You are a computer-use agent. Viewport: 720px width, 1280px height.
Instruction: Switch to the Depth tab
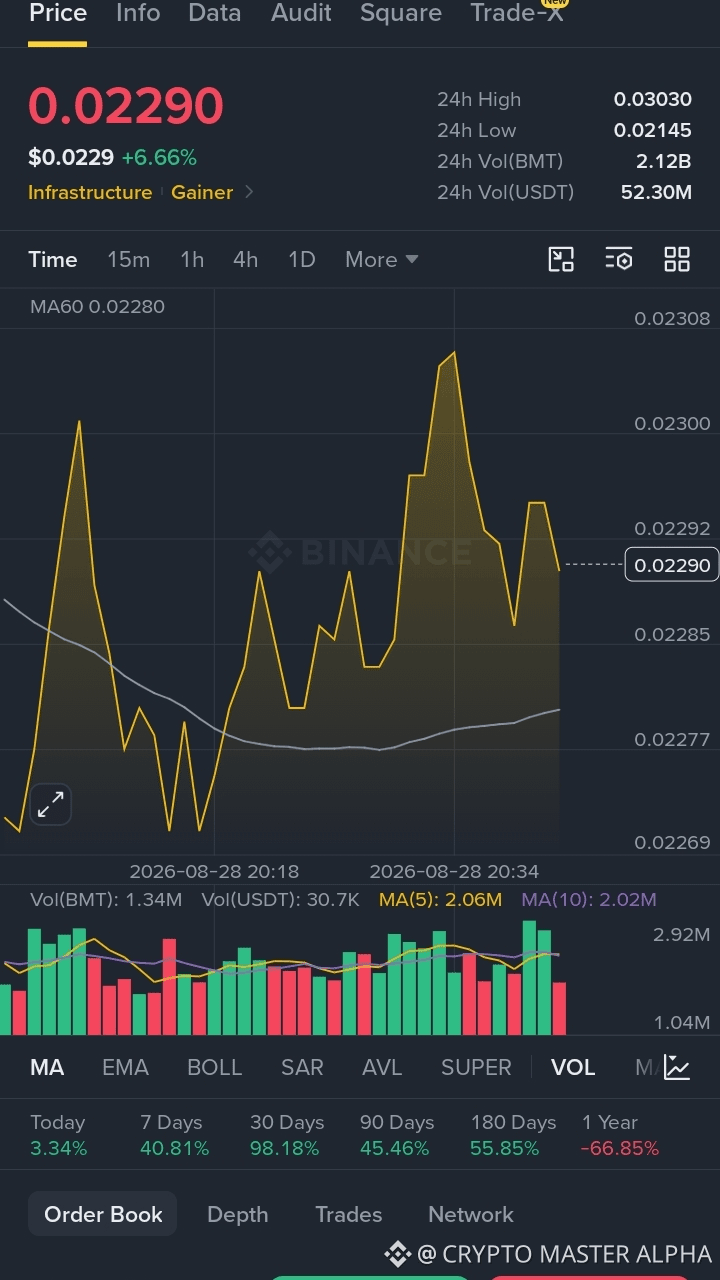(x=237, y=1214)
